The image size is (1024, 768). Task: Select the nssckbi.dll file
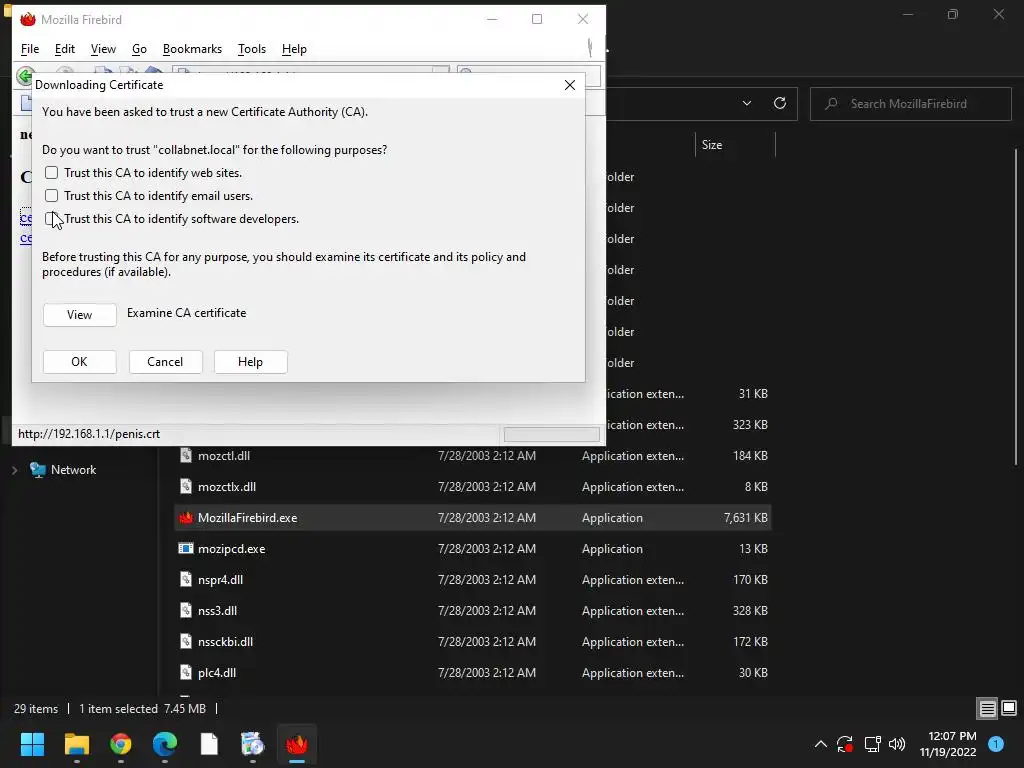(473, 642)
